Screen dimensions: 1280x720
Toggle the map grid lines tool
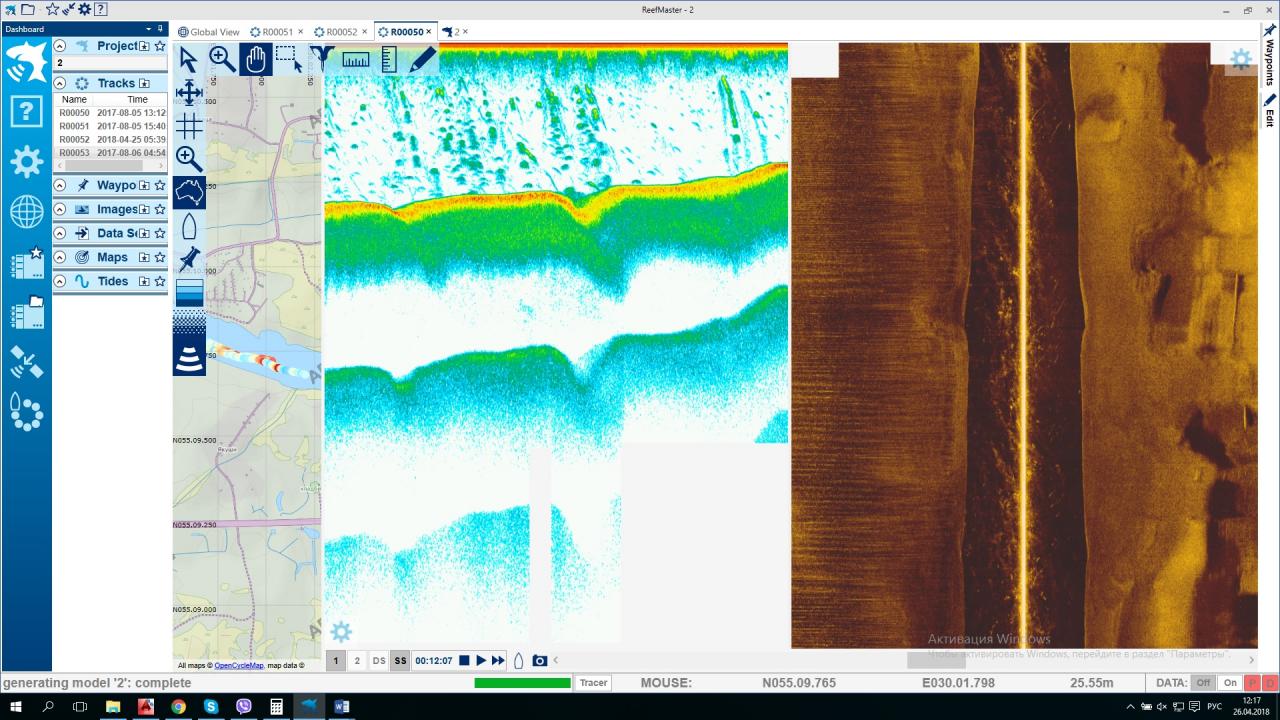point(189,126)
